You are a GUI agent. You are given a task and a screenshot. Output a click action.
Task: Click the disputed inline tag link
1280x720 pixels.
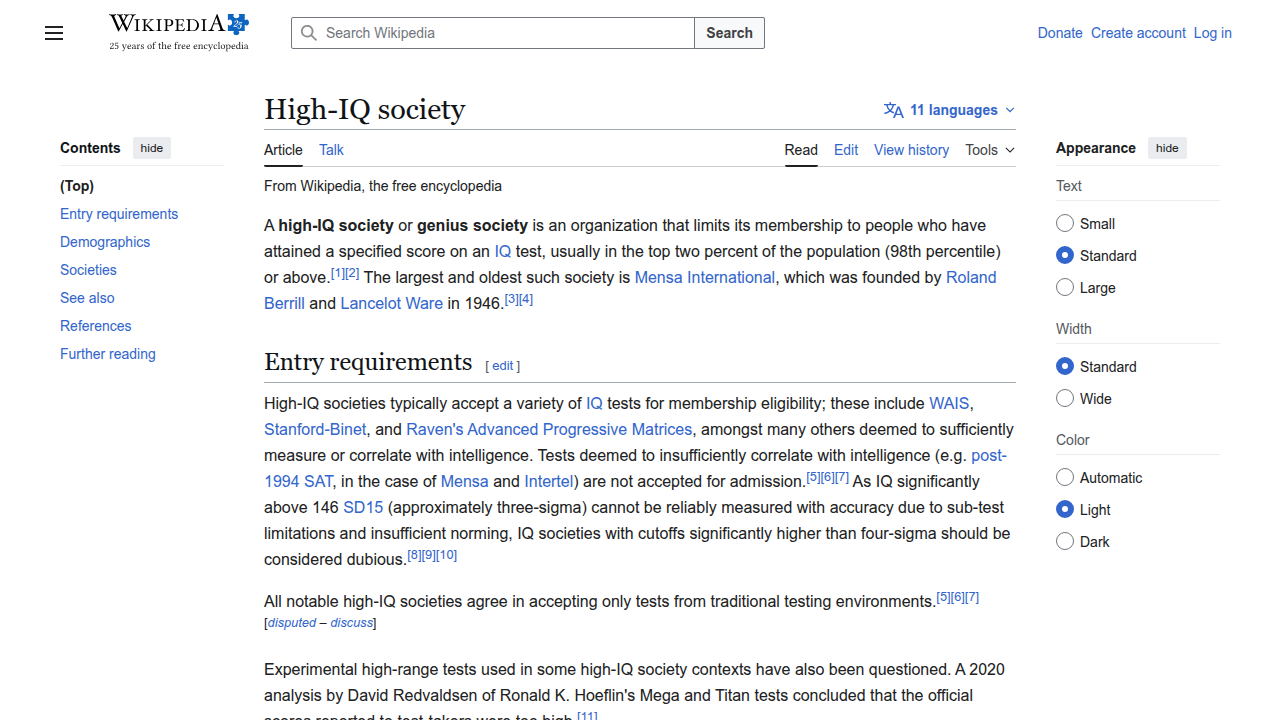pos(292,623)
